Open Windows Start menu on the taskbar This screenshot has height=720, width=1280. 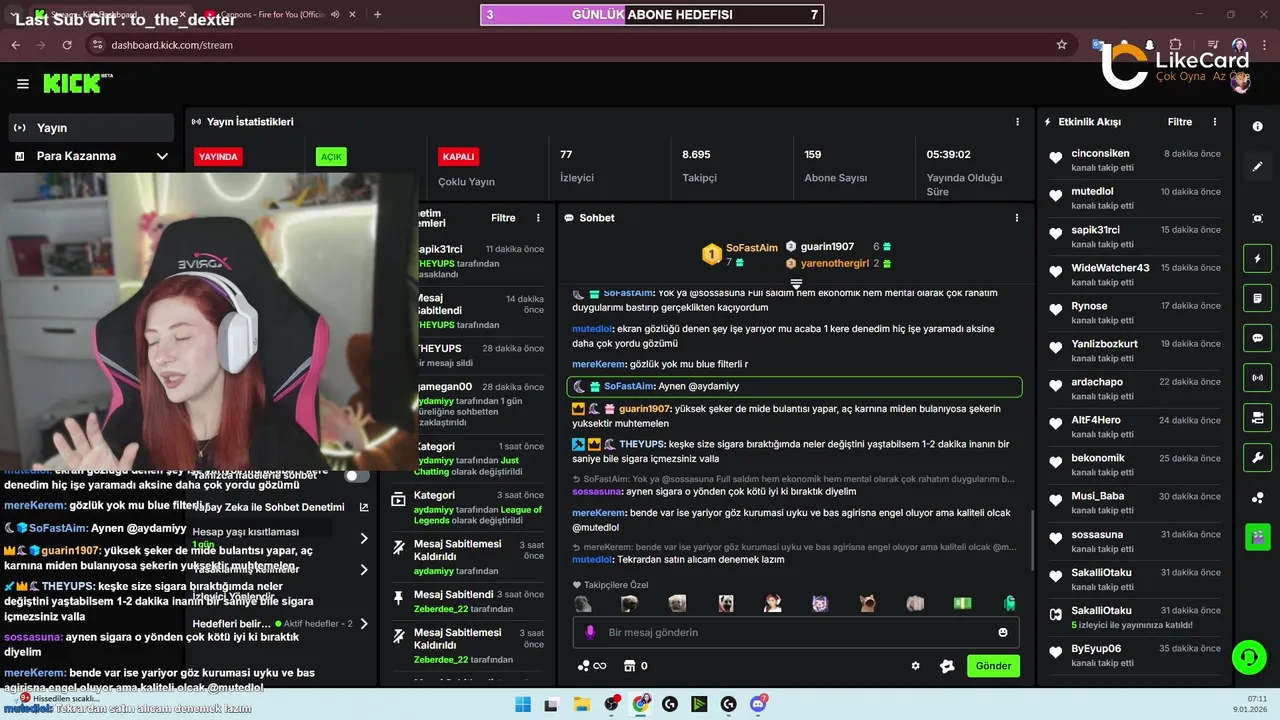(x=523, y=704)
